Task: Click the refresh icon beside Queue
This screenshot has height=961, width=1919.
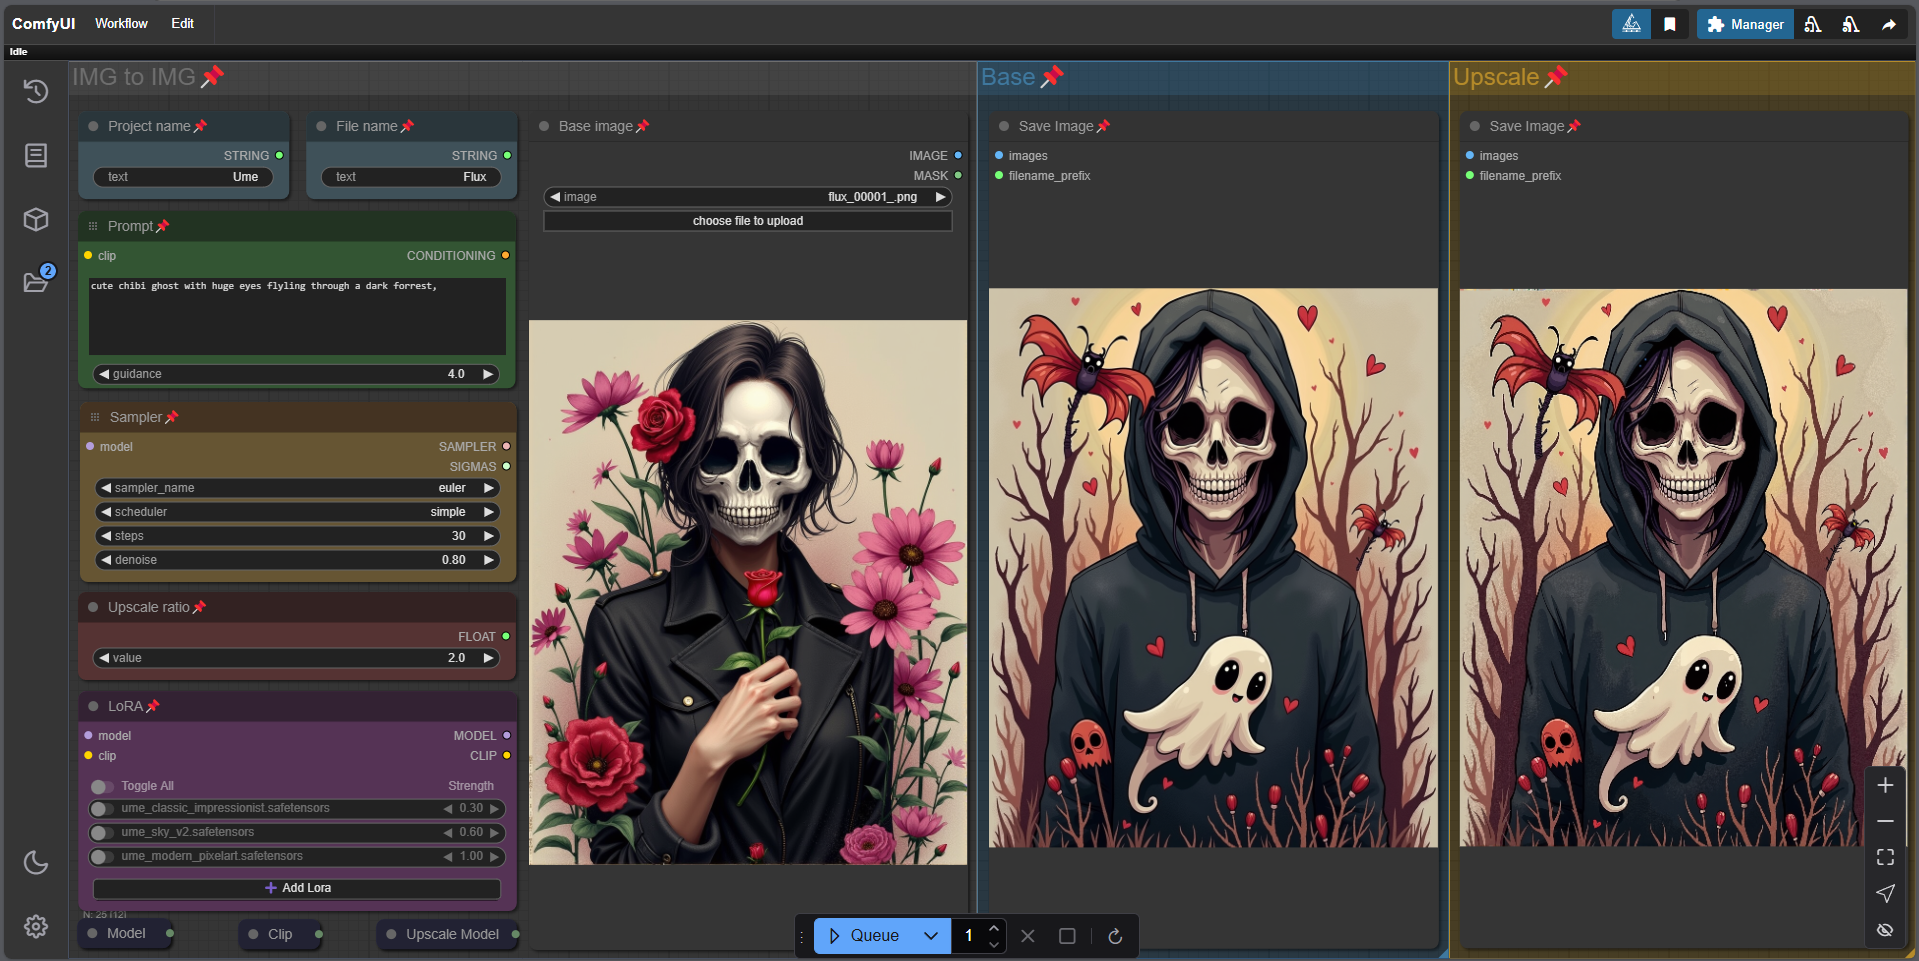Action: (x=1115, y=936)
